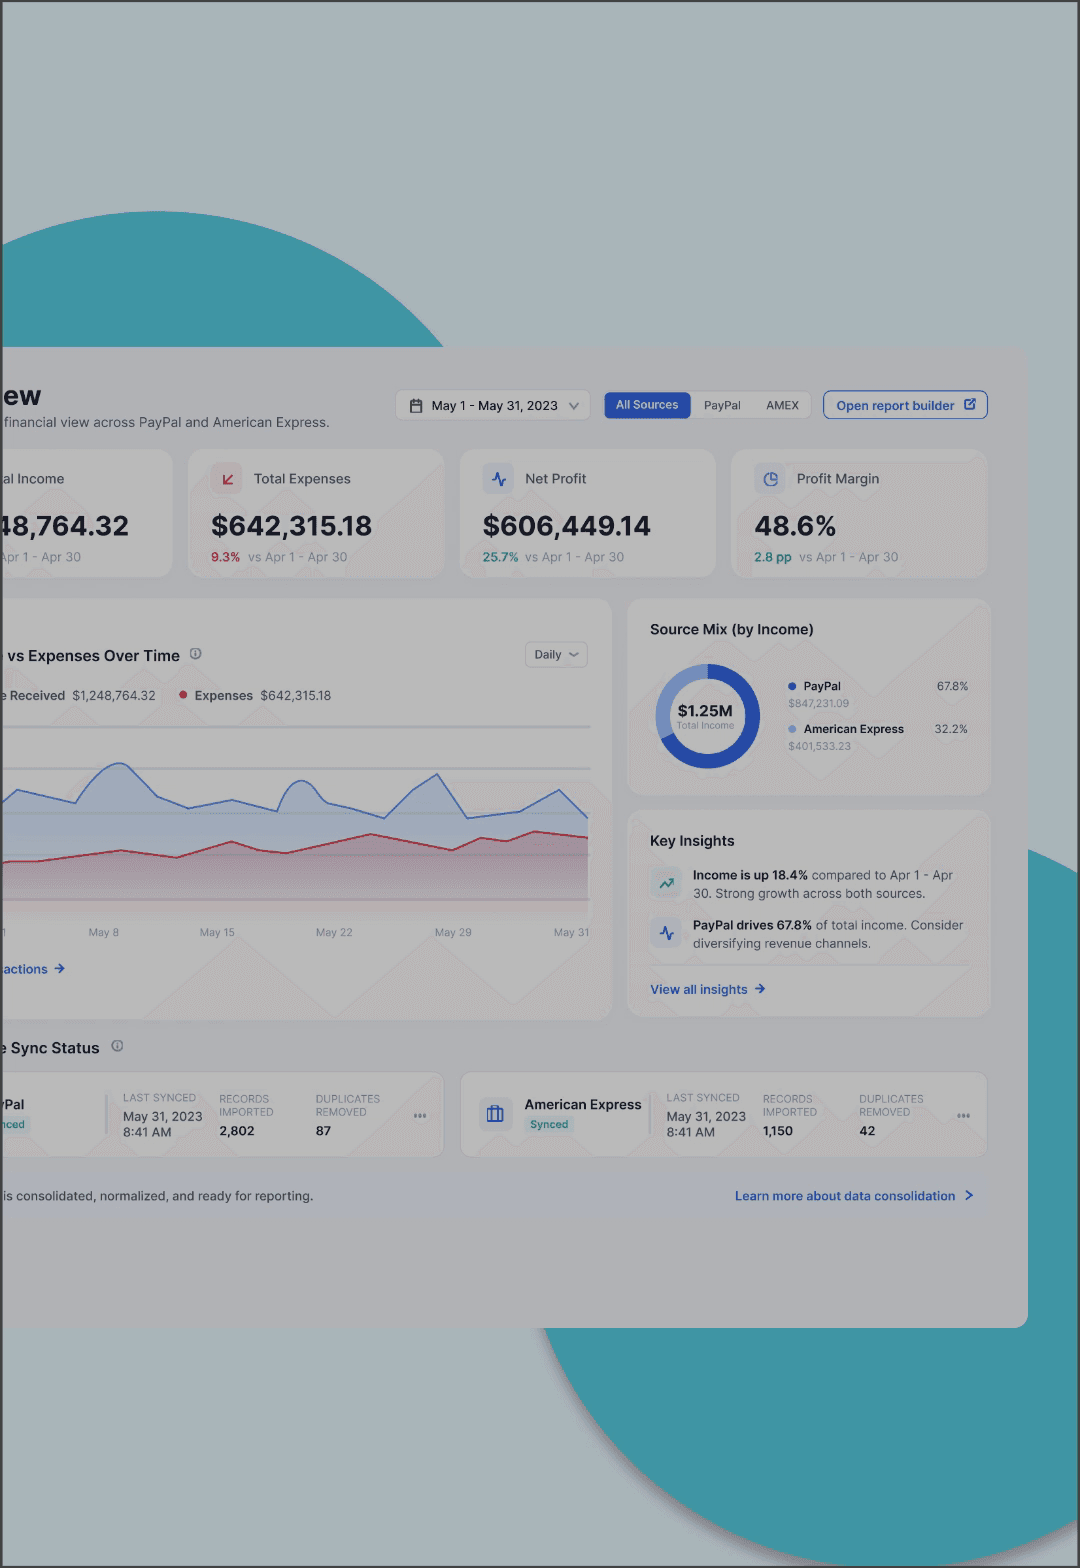Image resolution: width=1080 pixels, height=1568 pixels.
Task: Click the PayPal legend color dot
Action: click(792, 686)
